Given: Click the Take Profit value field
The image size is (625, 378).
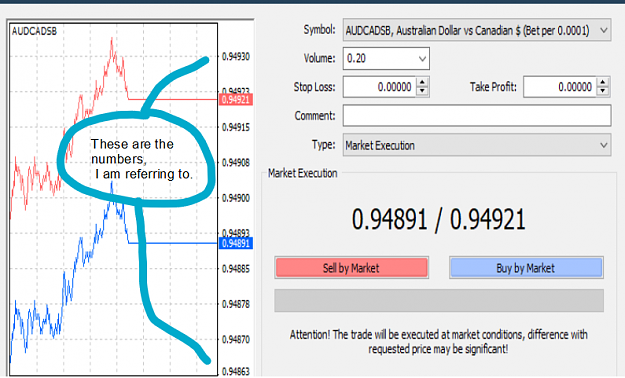Looking at the screenshot, I should tap(560, 87).
